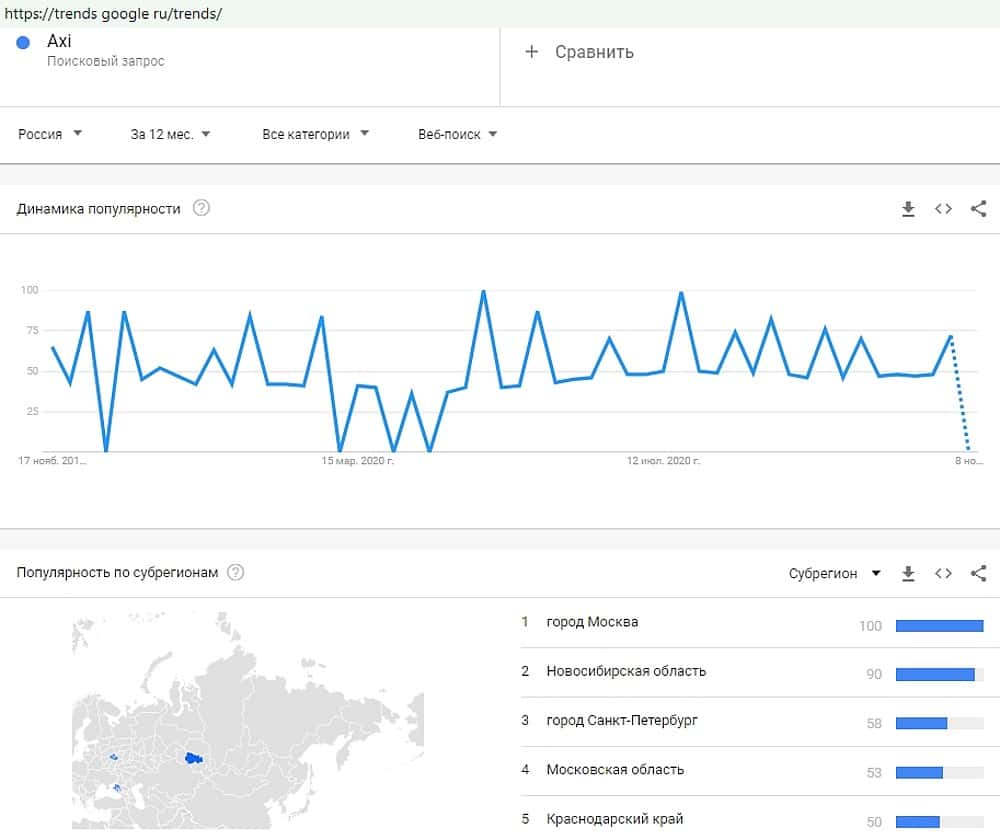Open the Все категории dropdown

coord(315,134)
